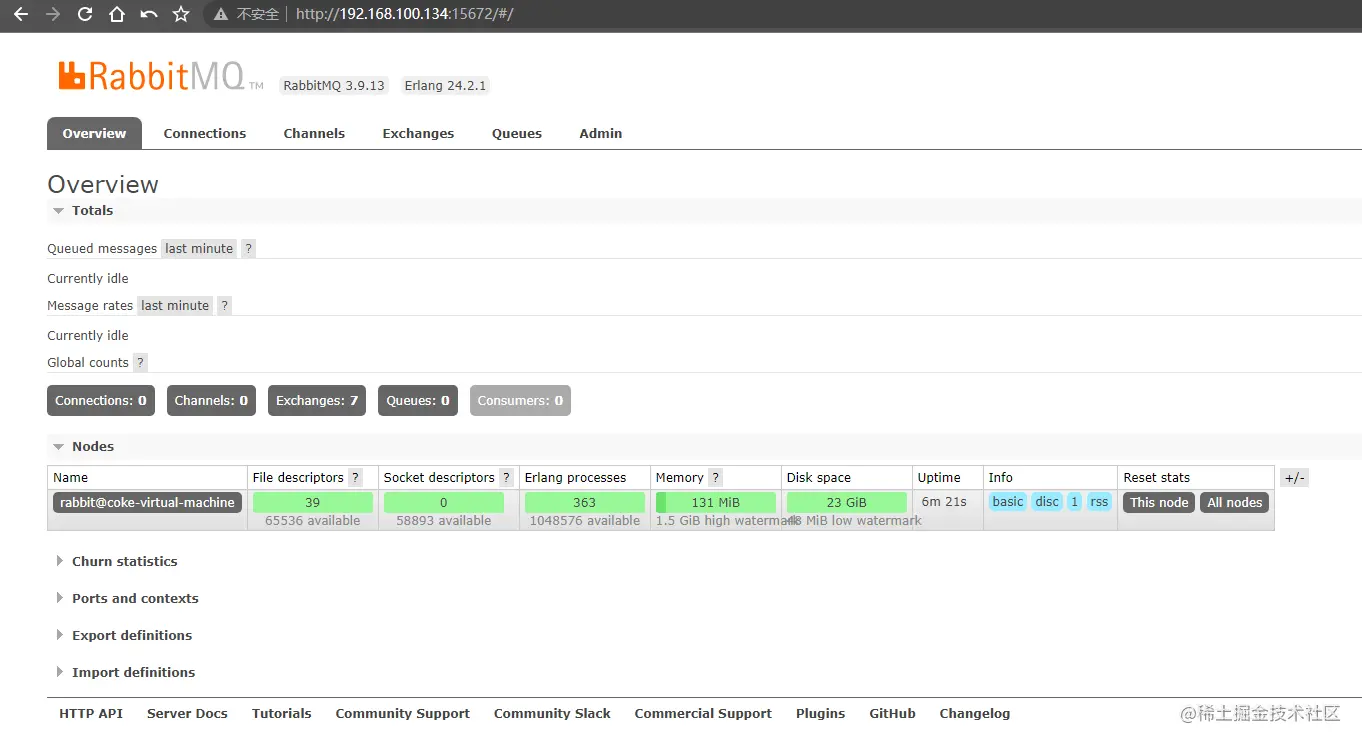Screen dimensions: 1362x745
Task: Click the browser forward arrow
Action: (52, 14)
